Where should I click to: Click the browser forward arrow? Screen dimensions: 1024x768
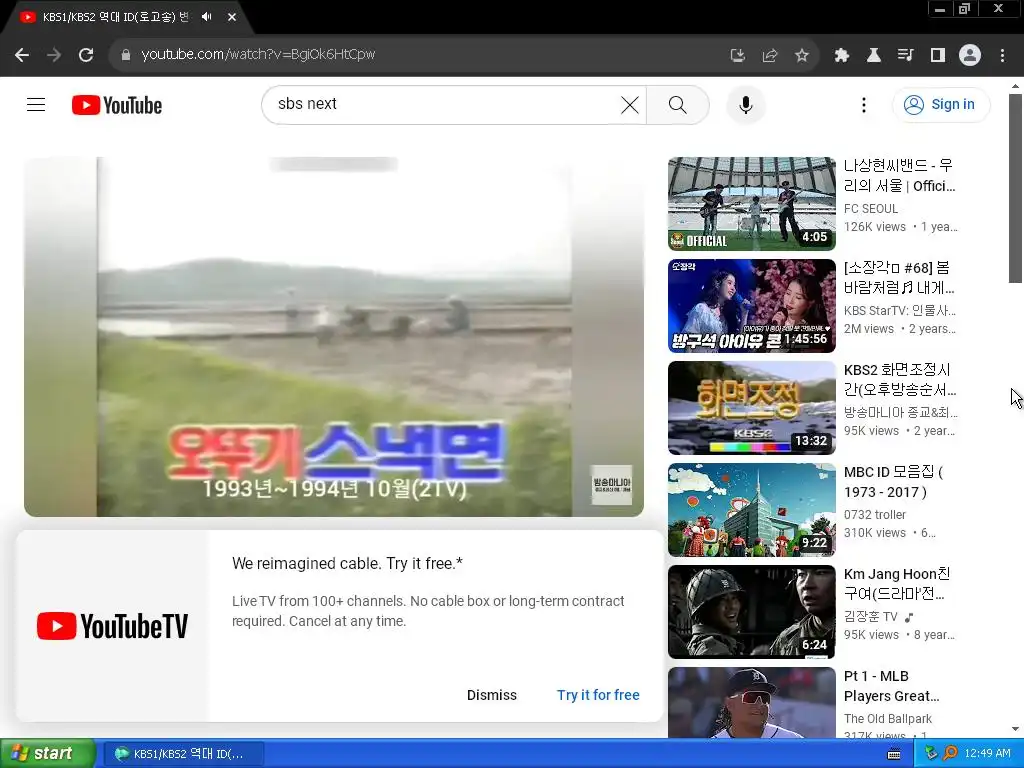[x=54, y=55]
